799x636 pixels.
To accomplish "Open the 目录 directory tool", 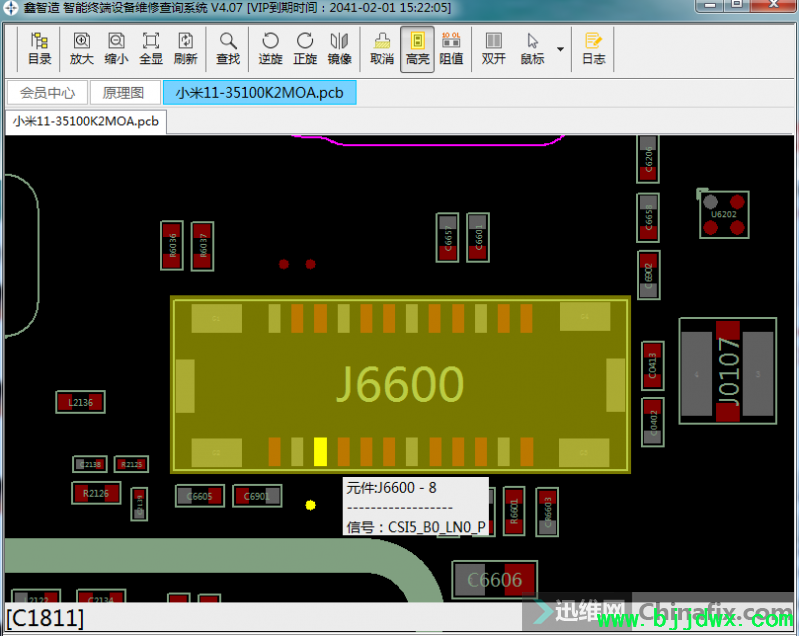I will [40, 49].
